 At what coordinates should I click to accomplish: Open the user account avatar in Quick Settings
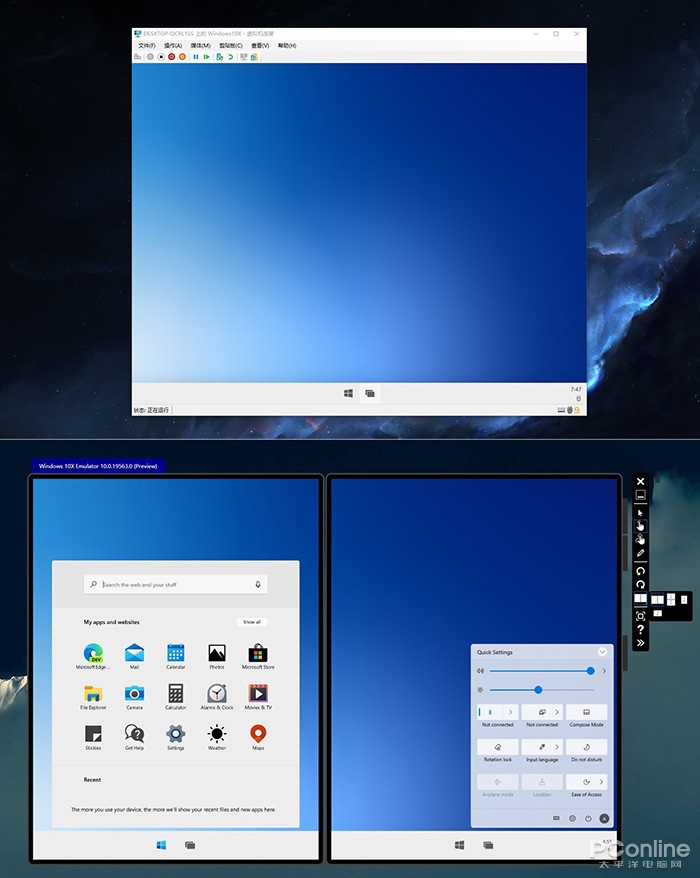pos(604,819)
